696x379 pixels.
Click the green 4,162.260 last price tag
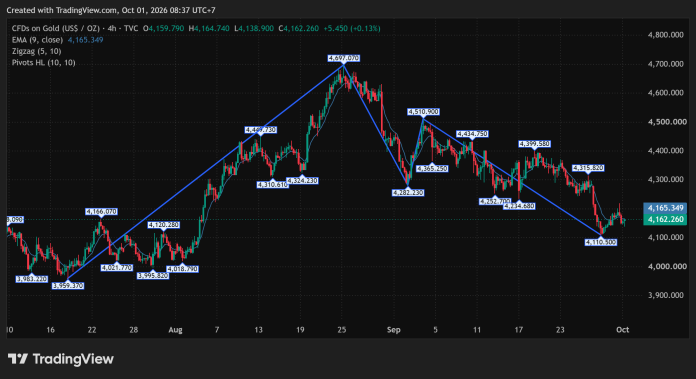click(x=665, y=220)
